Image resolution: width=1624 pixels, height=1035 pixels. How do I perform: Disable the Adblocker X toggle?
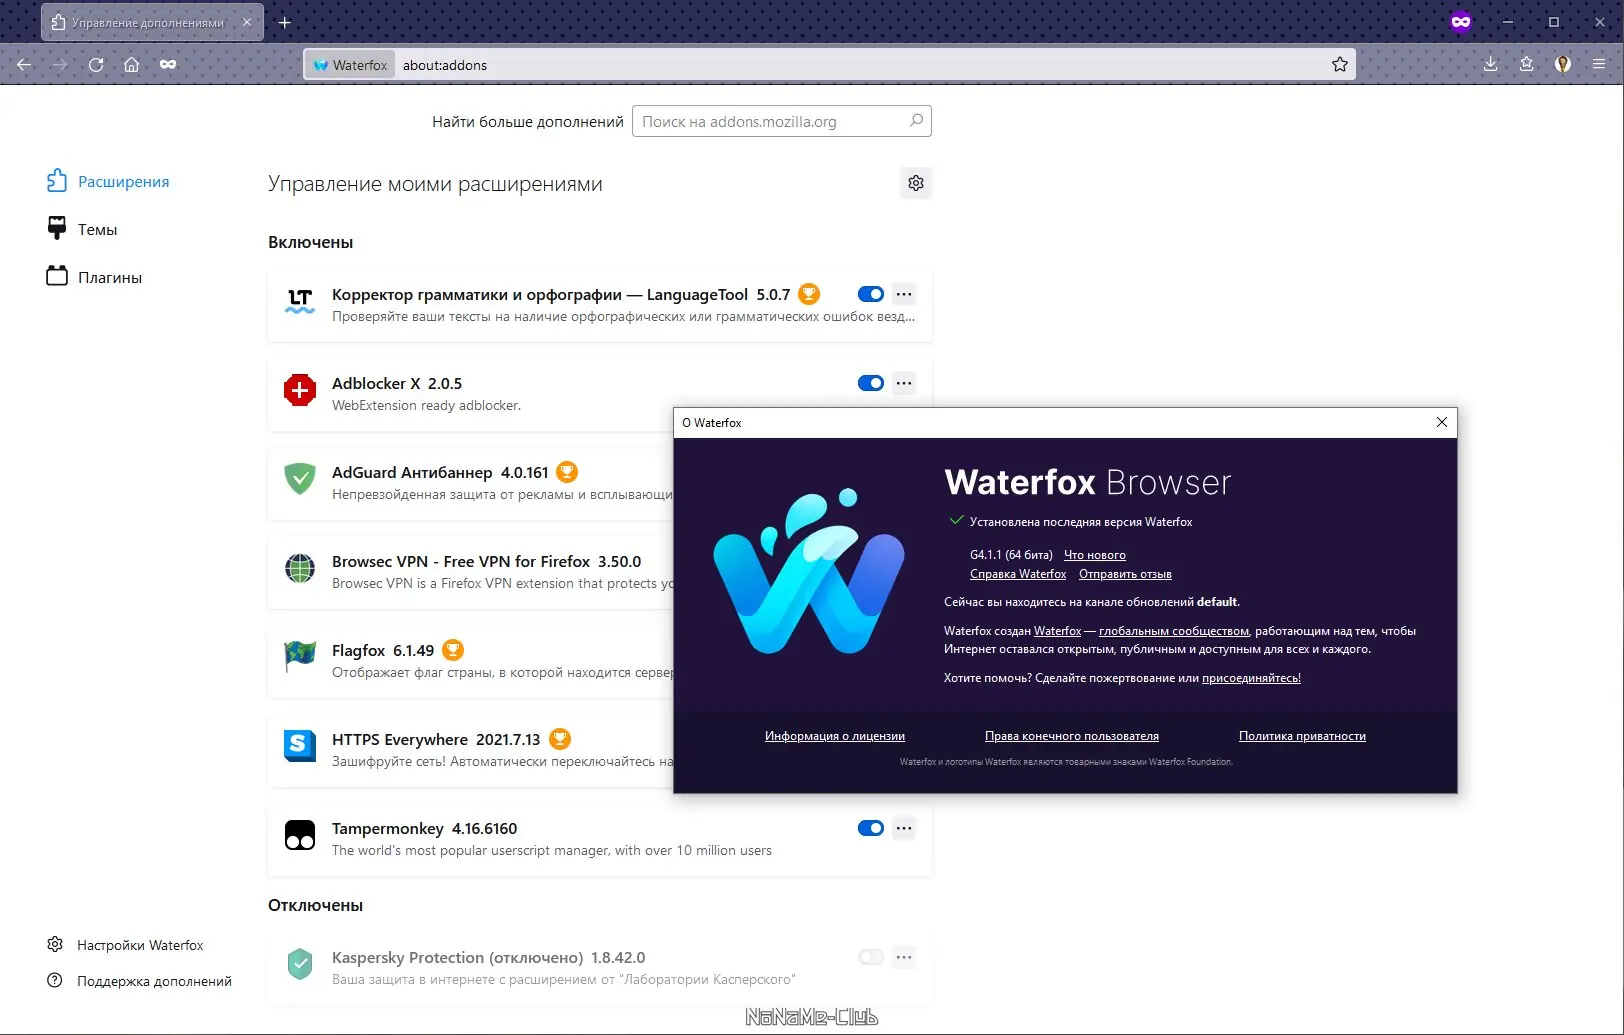[871, 383]
